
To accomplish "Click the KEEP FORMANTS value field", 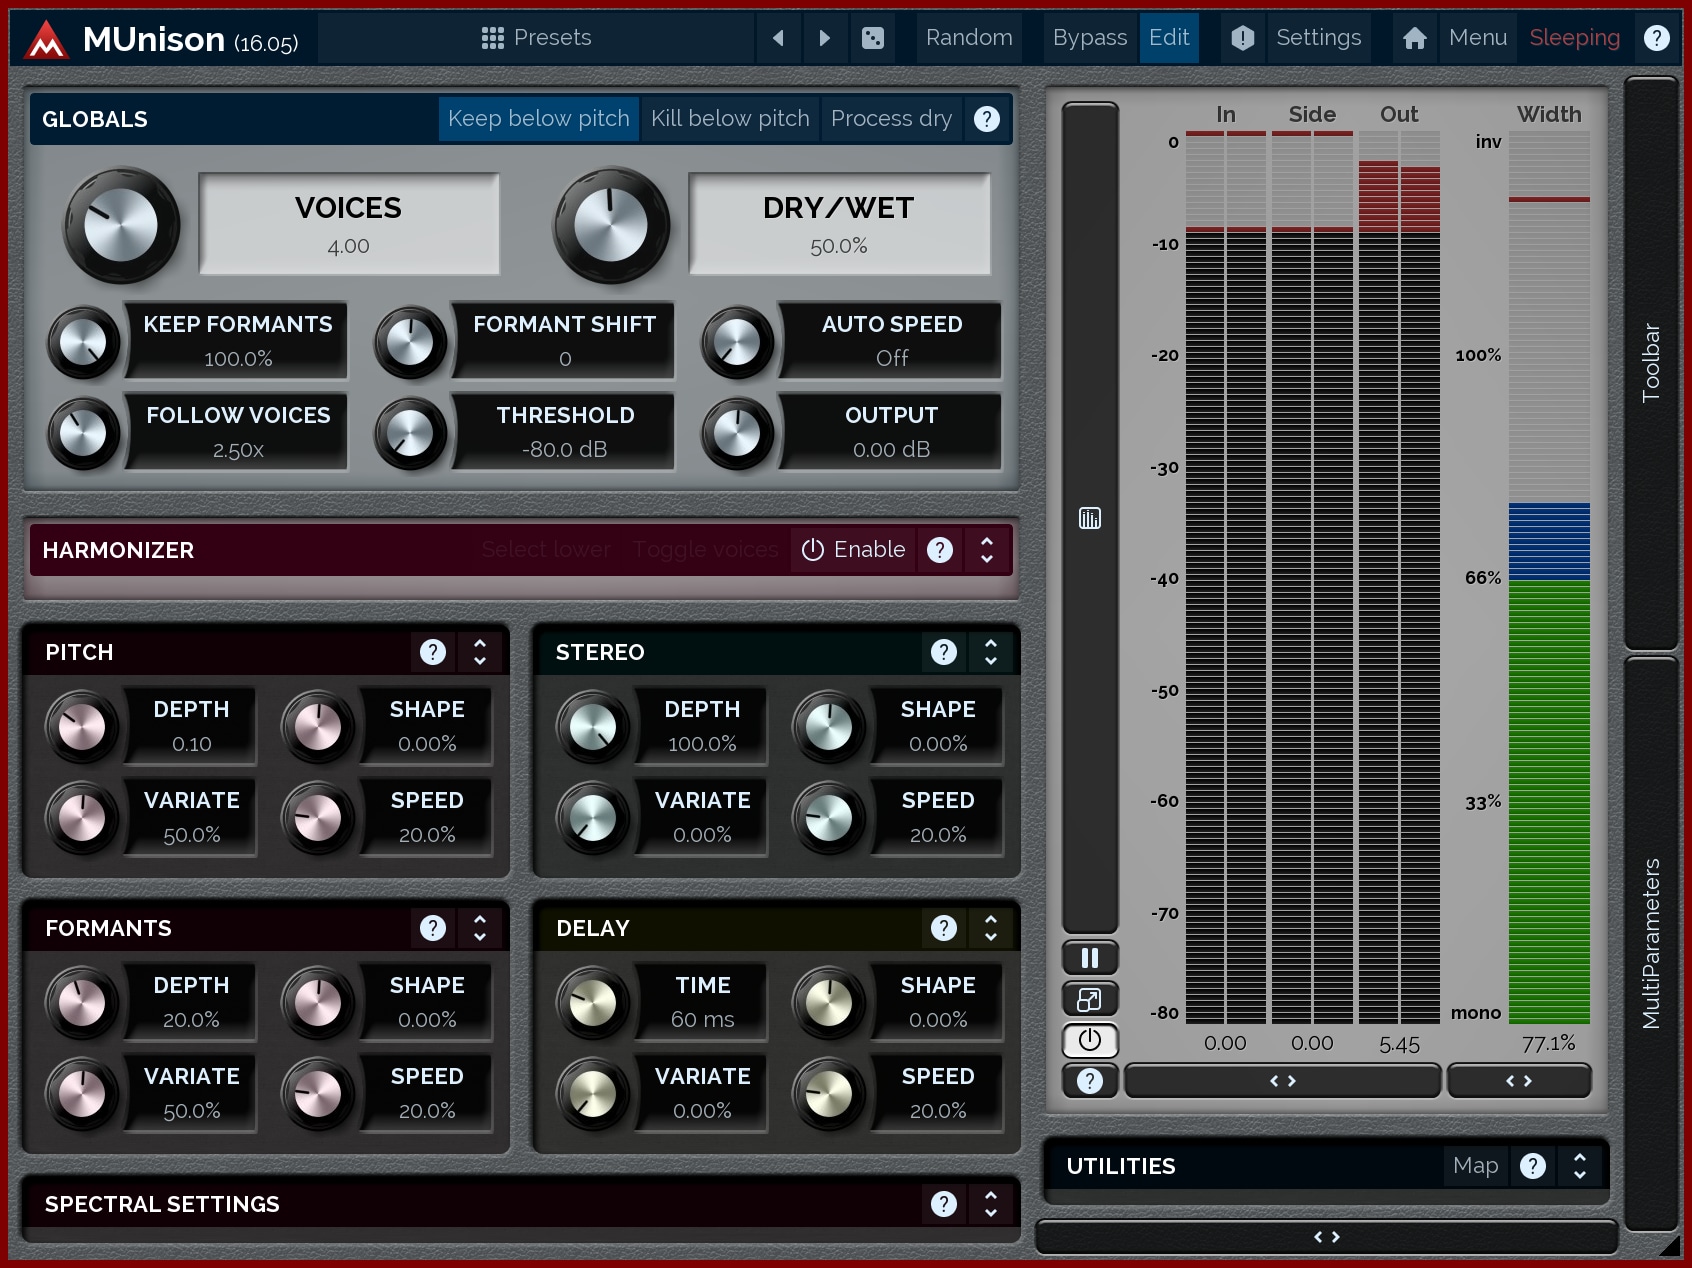I will point(238,341).
